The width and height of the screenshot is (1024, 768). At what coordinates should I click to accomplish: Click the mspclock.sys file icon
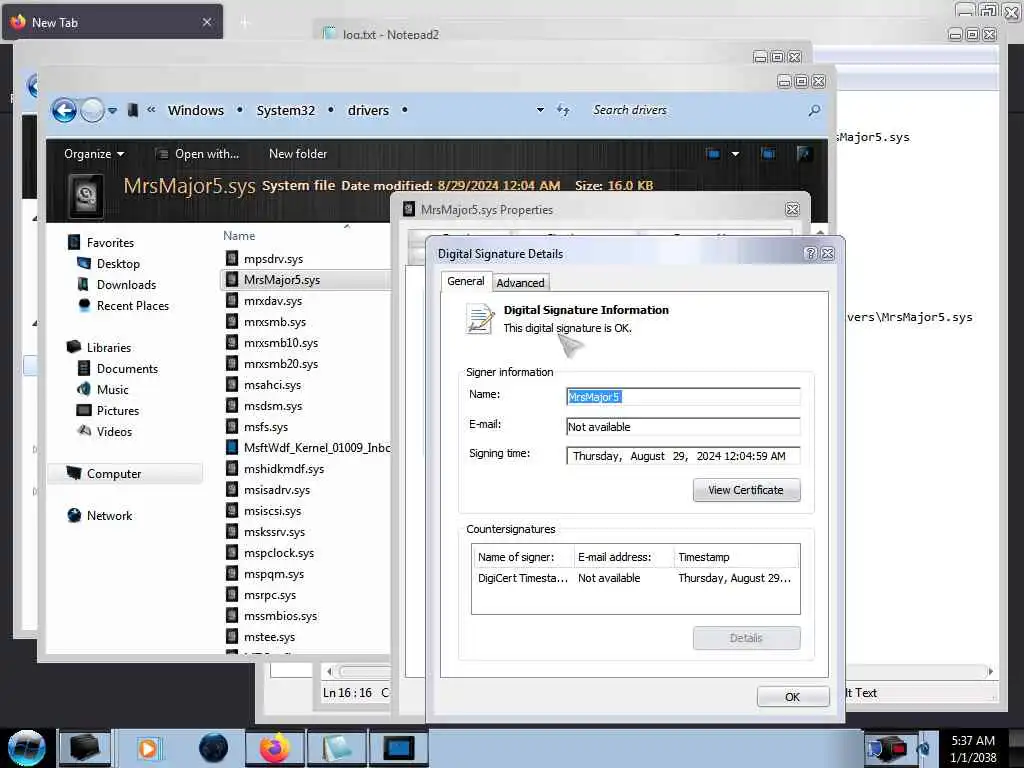click(x=232, y=553)
